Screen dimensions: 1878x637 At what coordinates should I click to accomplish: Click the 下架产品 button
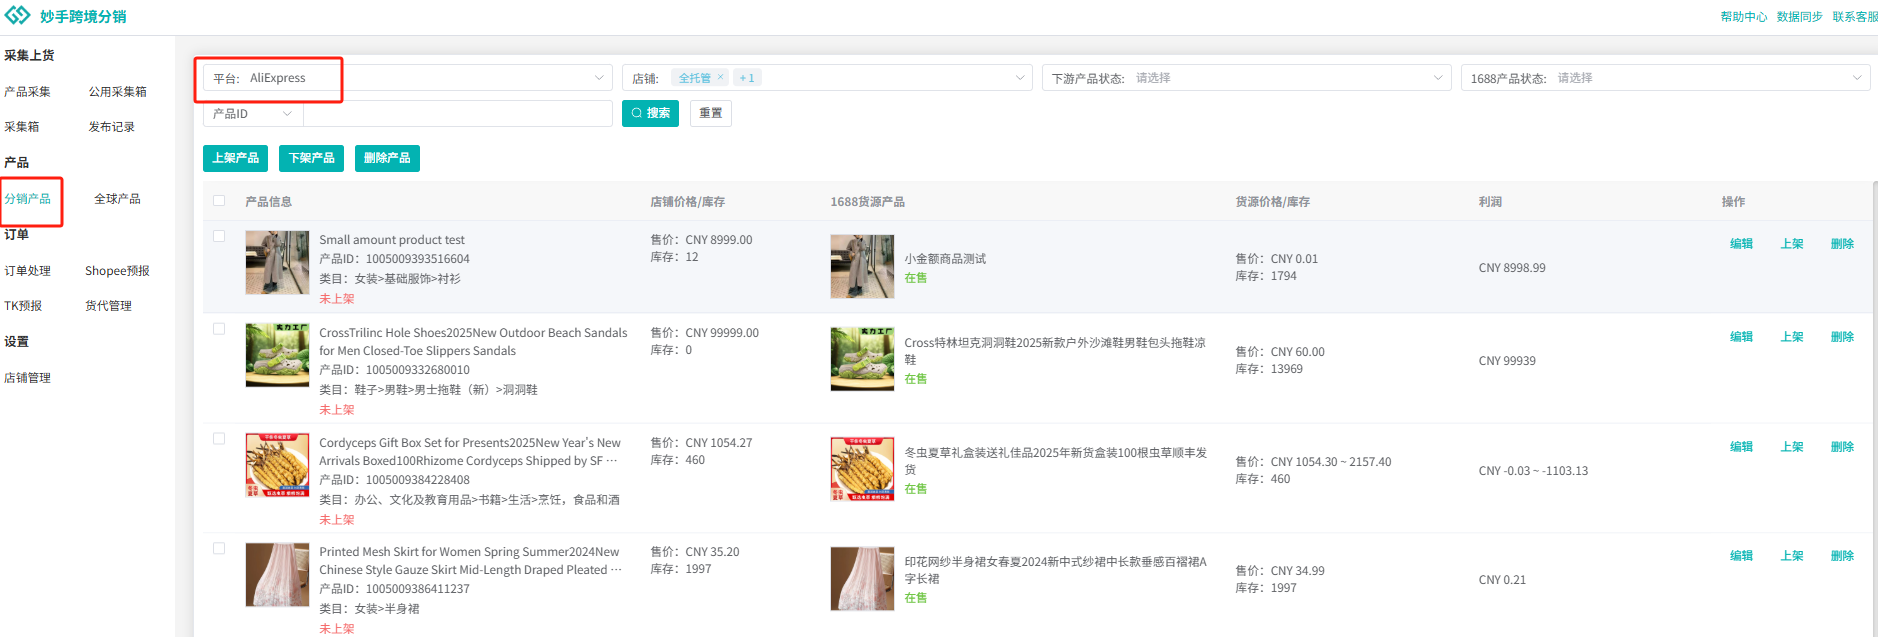[x=311, y=158]
